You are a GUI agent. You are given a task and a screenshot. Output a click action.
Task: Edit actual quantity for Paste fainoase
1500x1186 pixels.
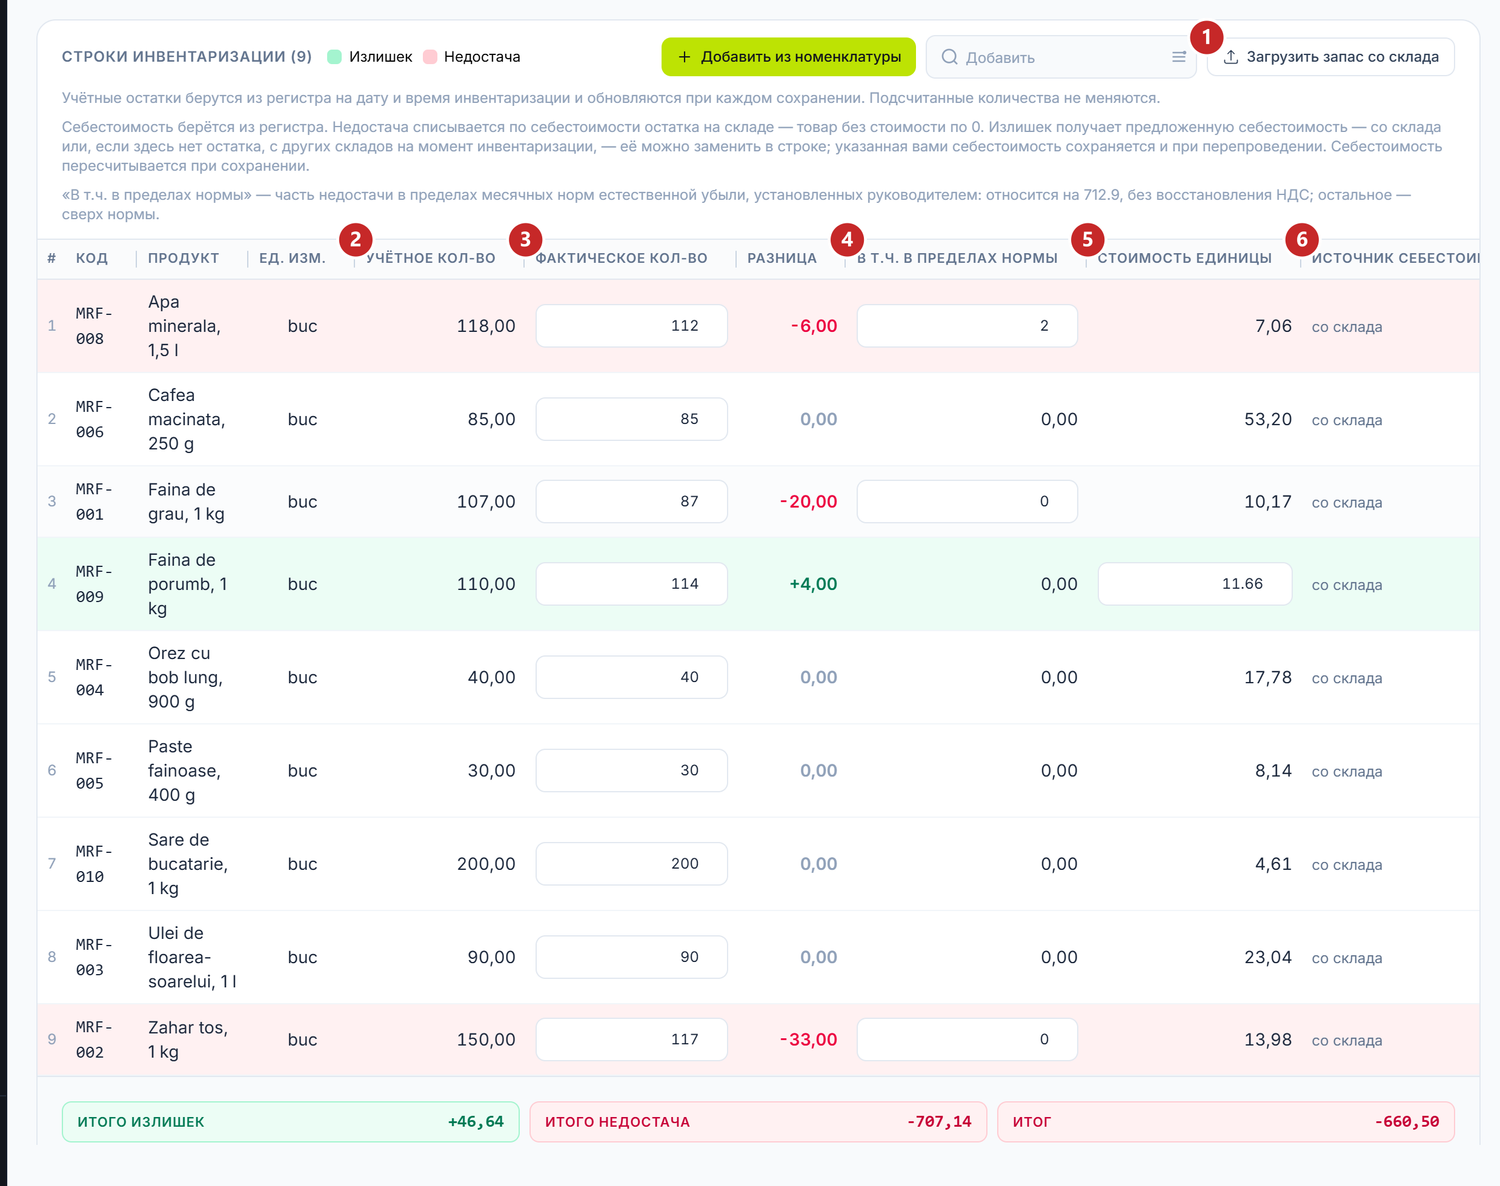click(631, 770)
